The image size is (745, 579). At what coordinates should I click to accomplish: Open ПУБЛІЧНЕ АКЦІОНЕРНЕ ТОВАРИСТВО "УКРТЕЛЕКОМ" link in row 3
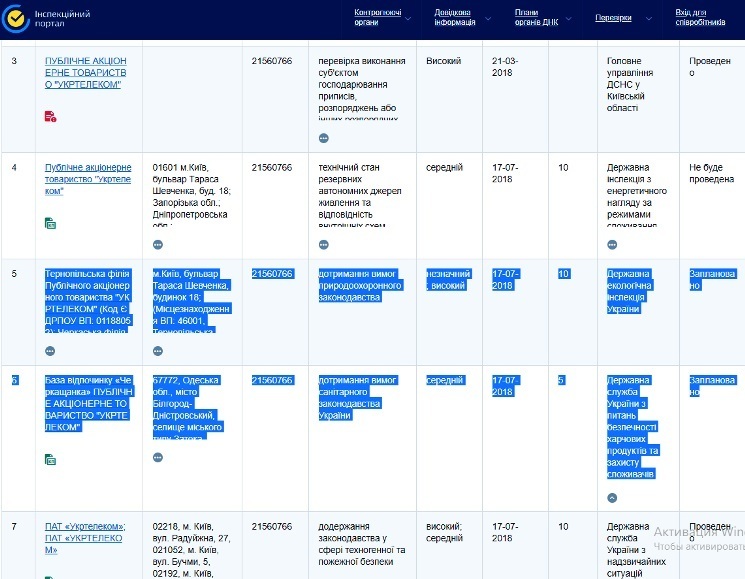pyautogui.click(x=86, y=73)
